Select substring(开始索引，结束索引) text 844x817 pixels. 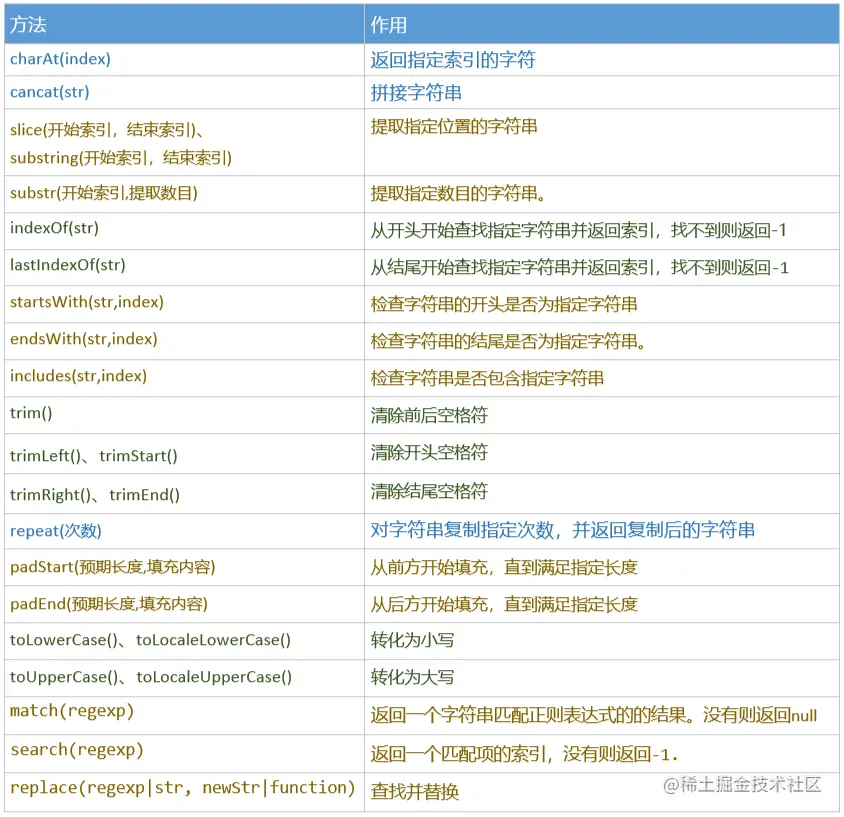tap(121, 158)
